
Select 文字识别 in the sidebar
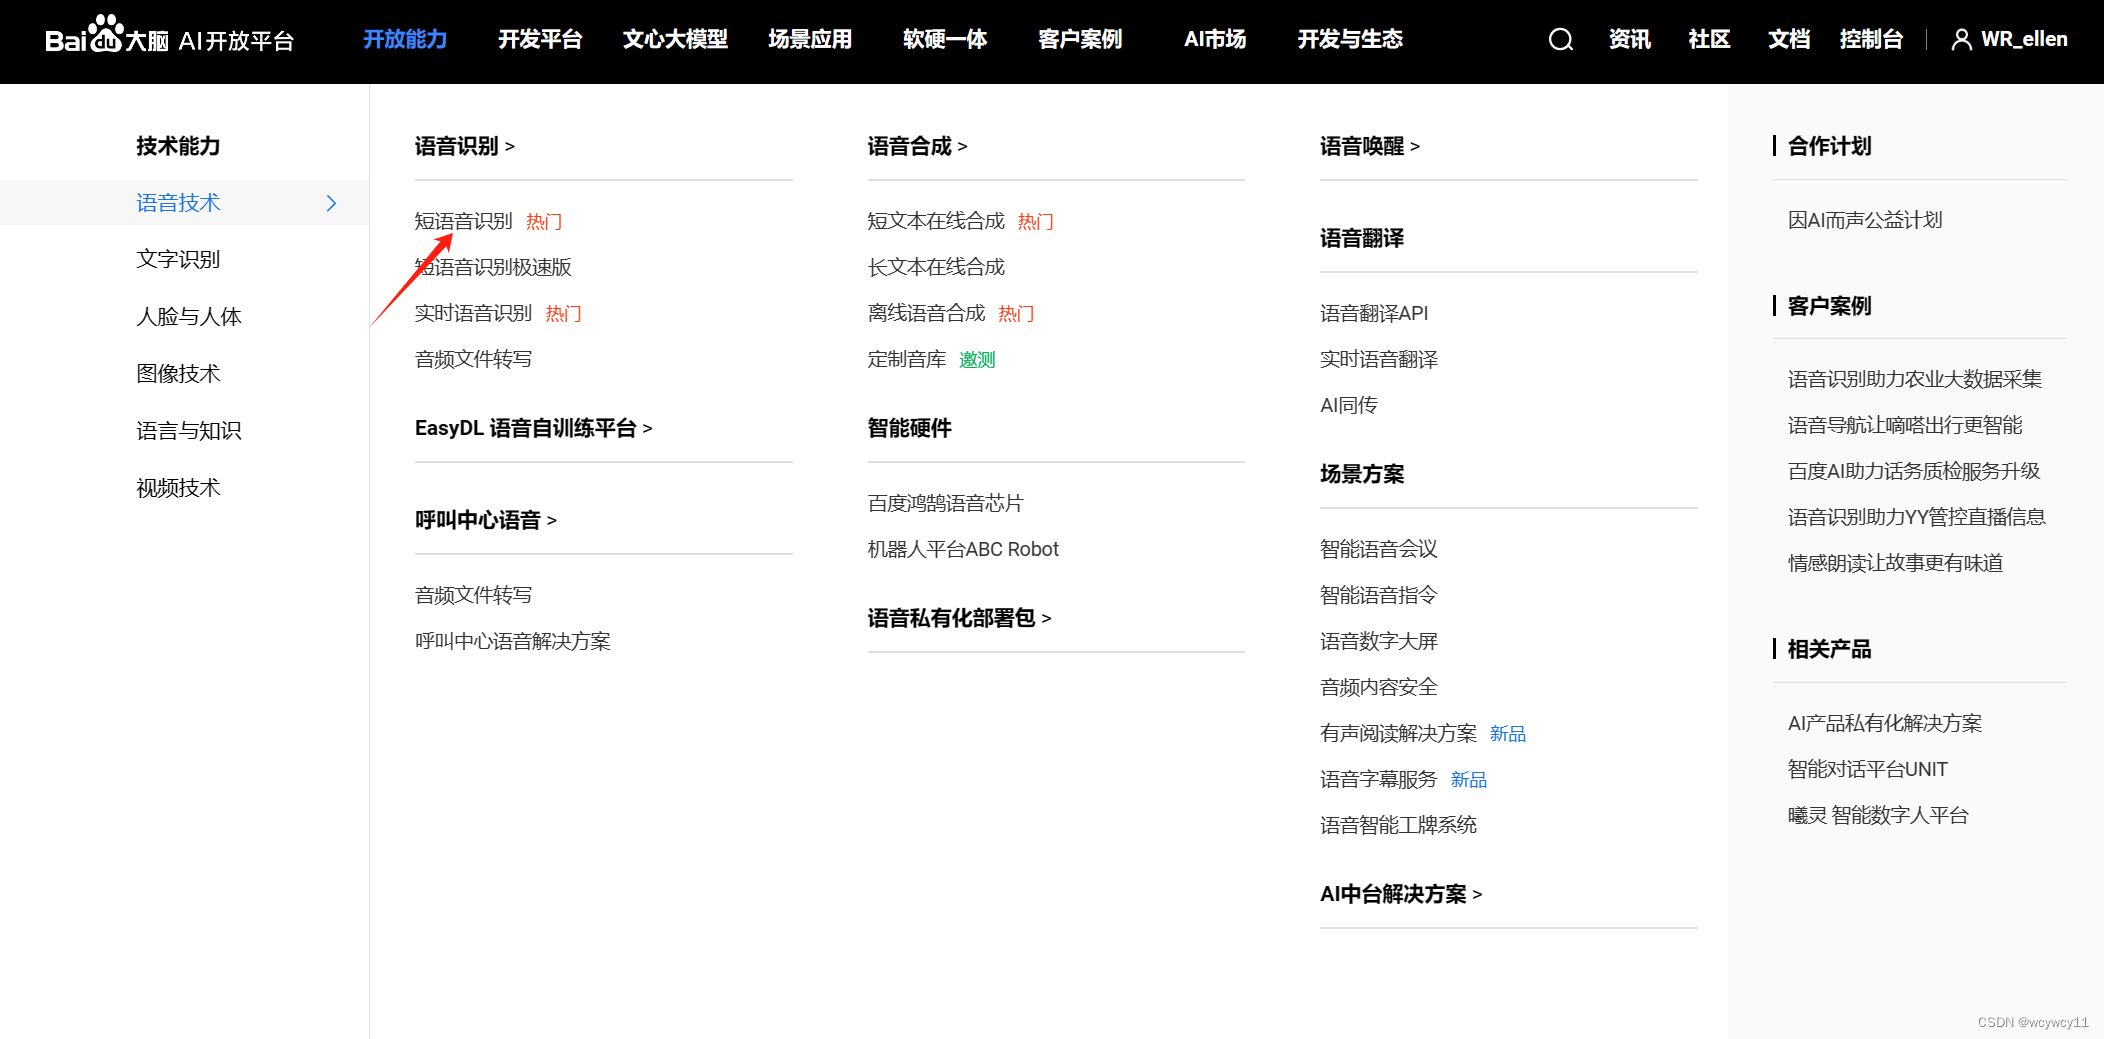[178, 260]
